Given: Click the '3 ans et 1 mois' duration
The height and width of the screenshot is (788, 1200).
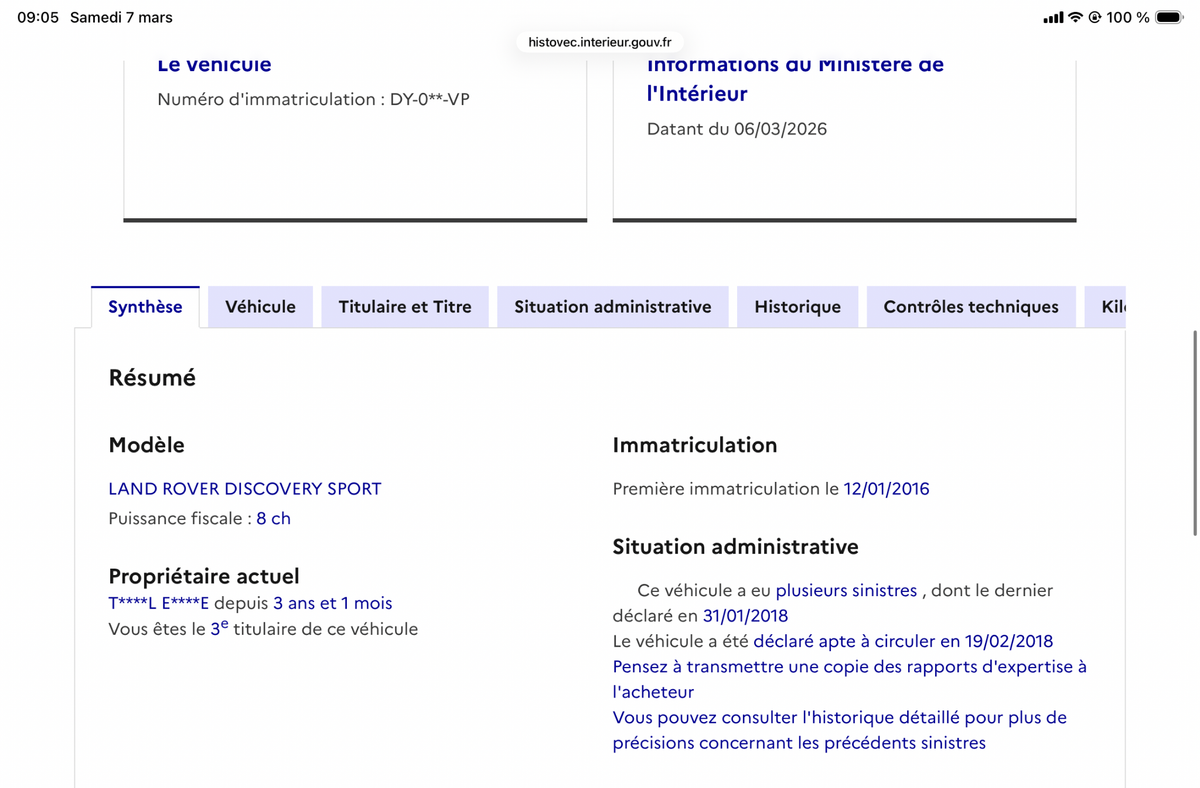Looking at the screenshot, I should (333, 603).
